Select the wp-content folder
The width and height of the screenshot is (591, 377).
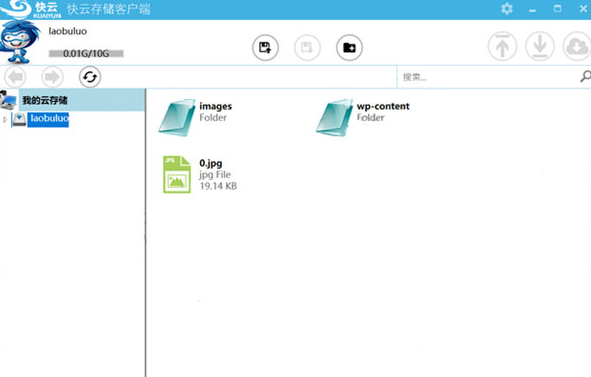click(x=363, y=117)
